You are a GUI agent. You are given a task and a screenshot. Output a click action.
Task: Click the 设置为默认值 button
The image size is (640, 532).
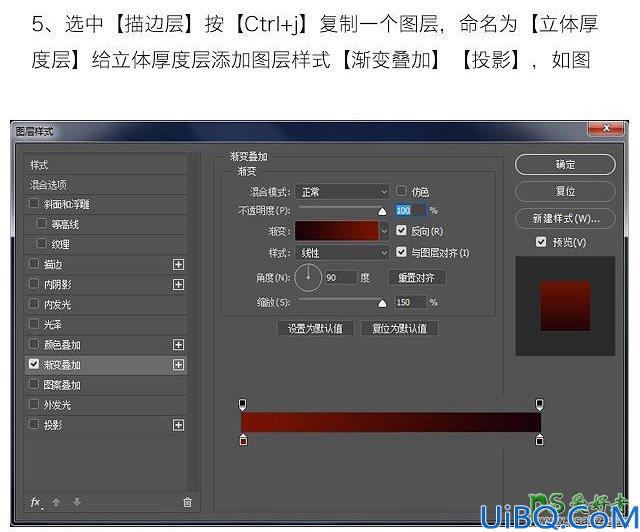pyautogui.click(x=315, y=328)
